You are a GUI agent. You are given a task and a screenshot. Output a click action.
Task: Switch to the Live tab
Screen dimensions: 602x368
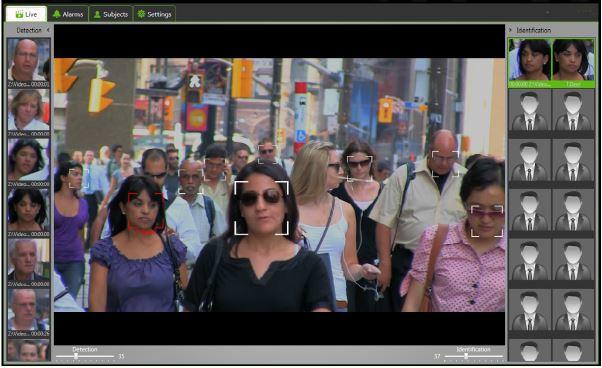tap(26, 14)
